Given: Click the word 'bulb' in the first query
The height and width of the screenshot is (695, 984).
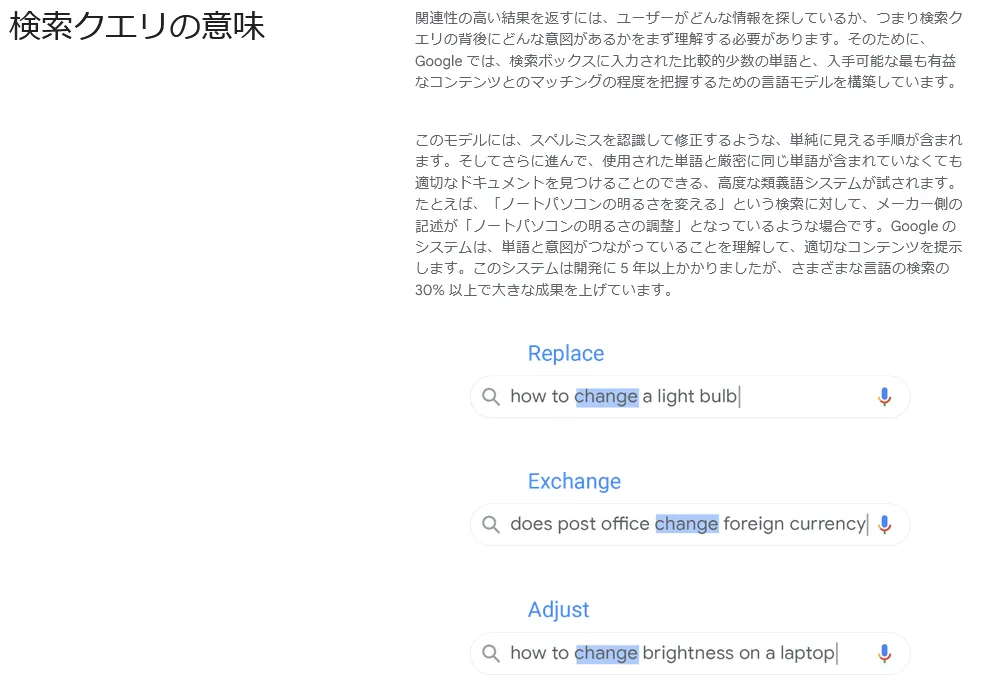Looking at the screenshot, I should pyautogui.click(x=718, y=396).
